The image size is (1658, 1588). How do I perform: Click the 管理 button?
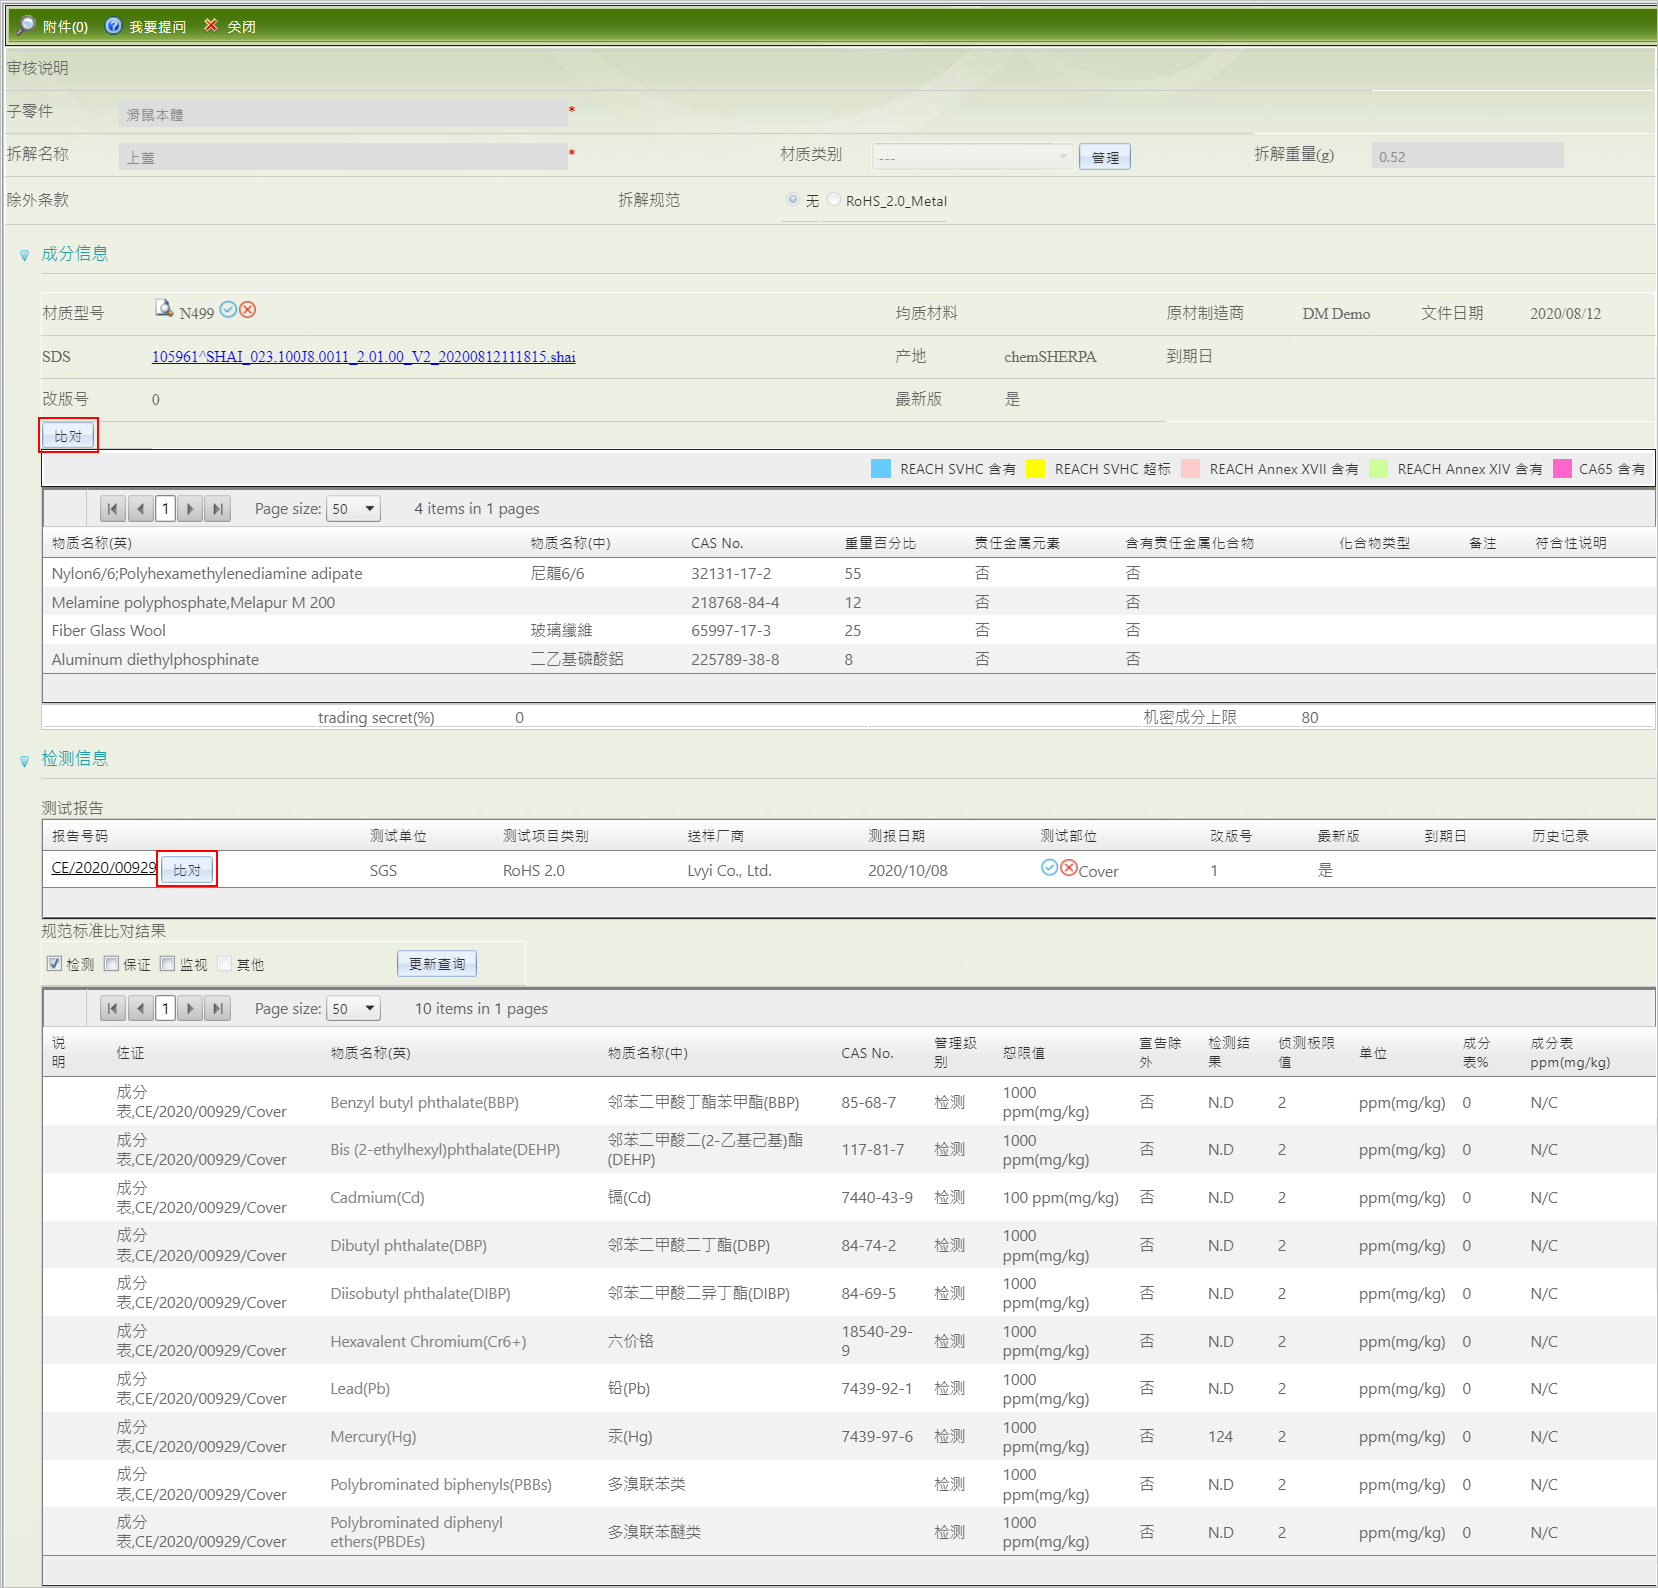[1105, 157]
